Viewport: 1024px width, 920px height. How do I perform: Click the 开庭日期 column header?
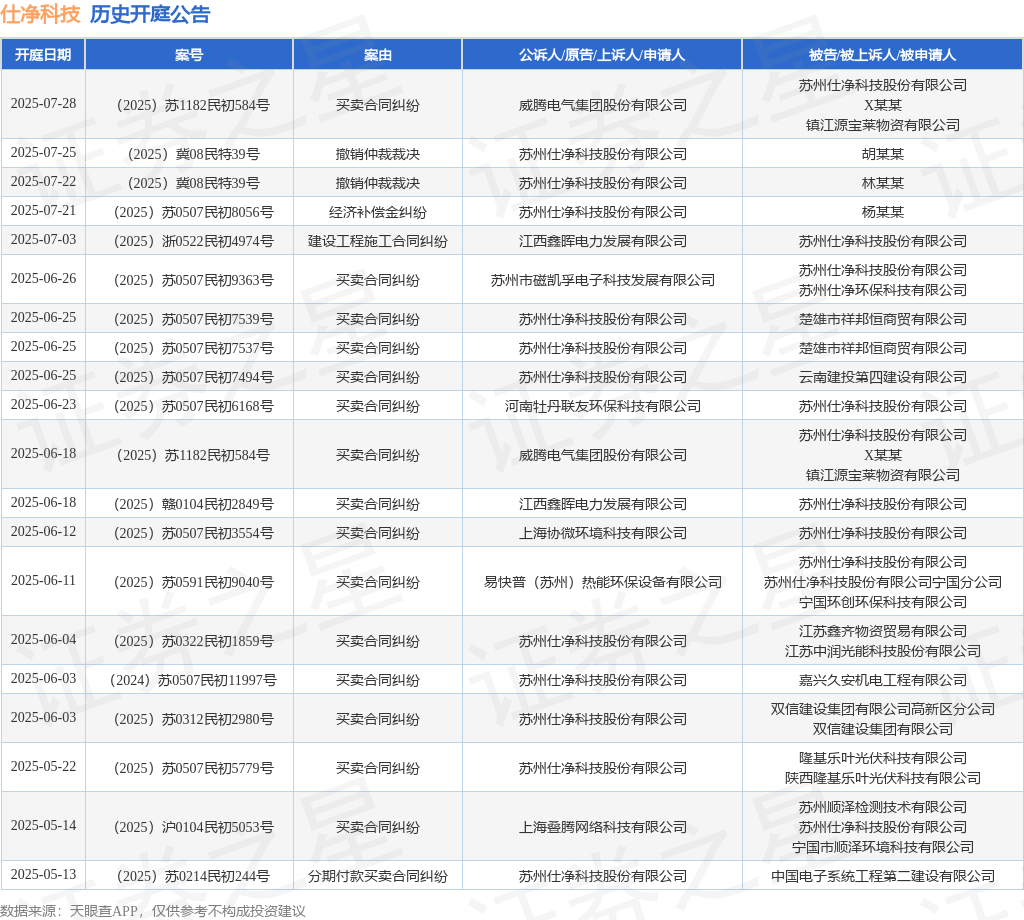coord(43,55)
